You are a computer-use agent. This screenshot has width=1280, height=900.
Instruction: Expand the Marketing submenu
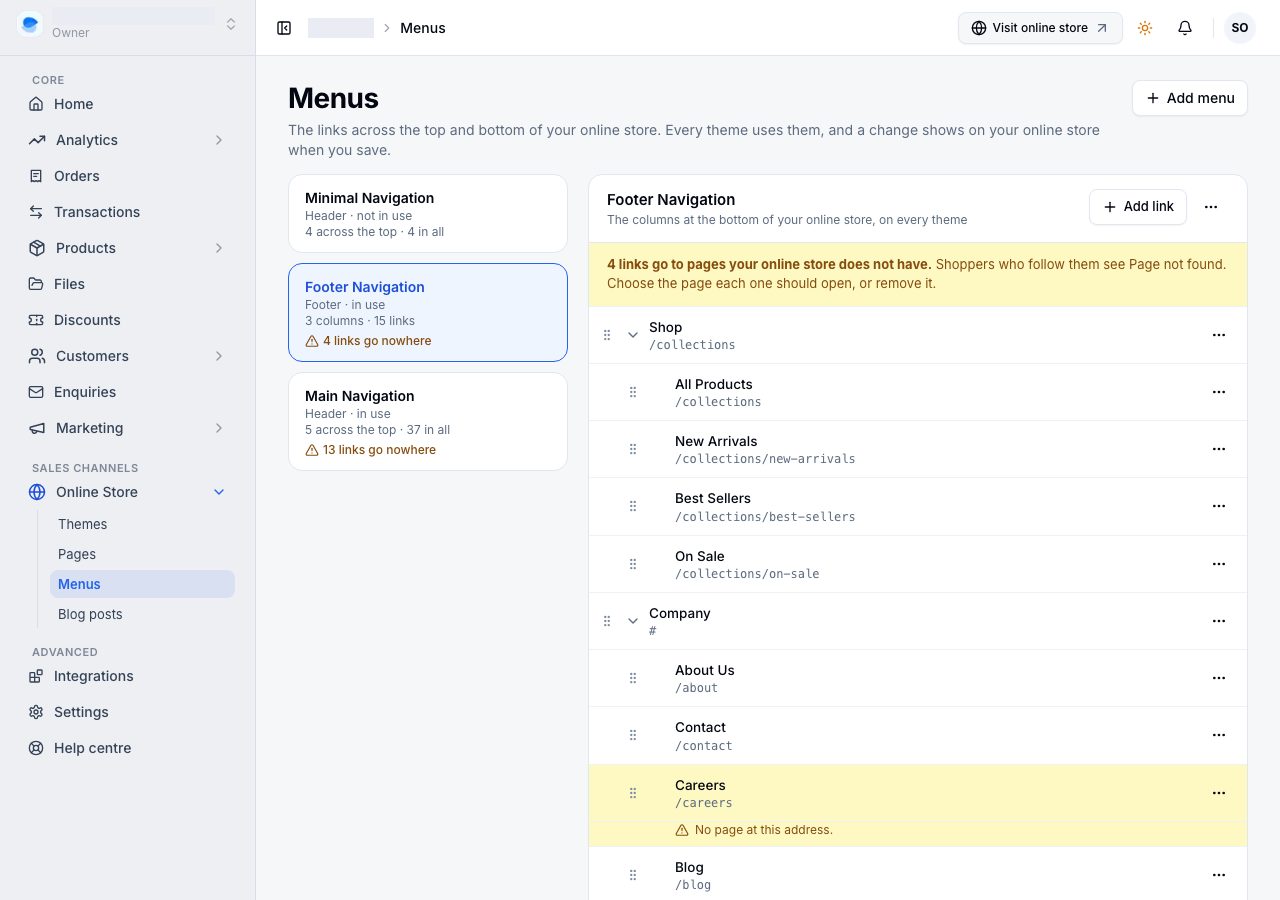[x=219, y=428]
